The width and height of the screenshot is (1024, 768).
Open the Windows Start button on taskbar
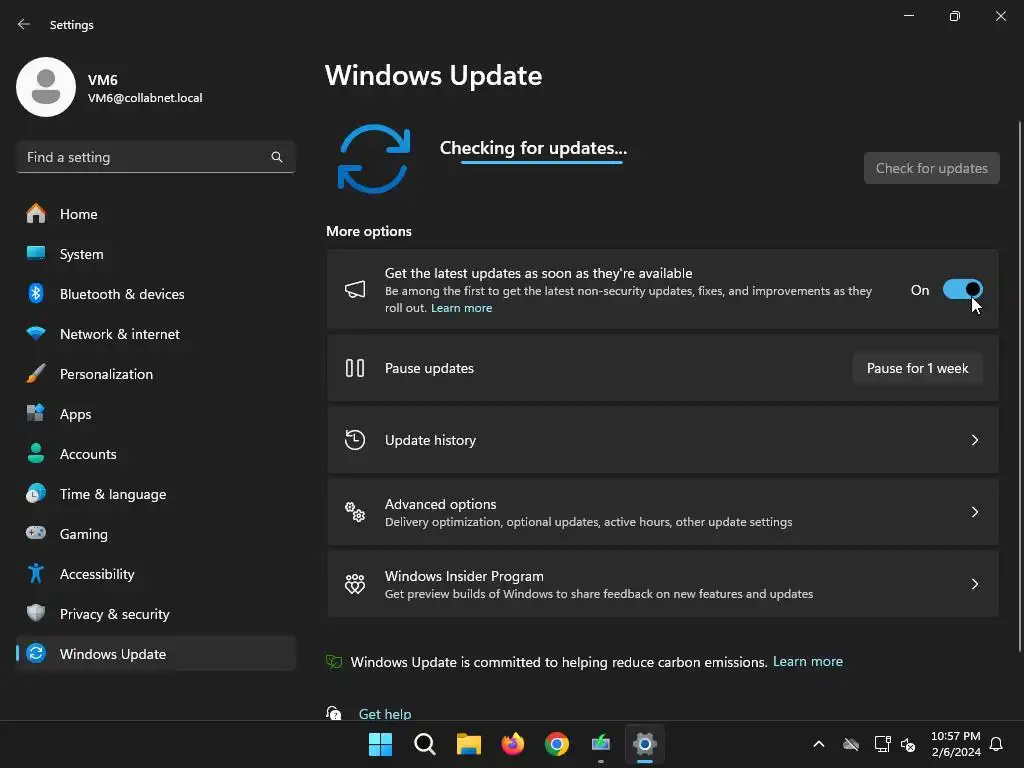380,744
